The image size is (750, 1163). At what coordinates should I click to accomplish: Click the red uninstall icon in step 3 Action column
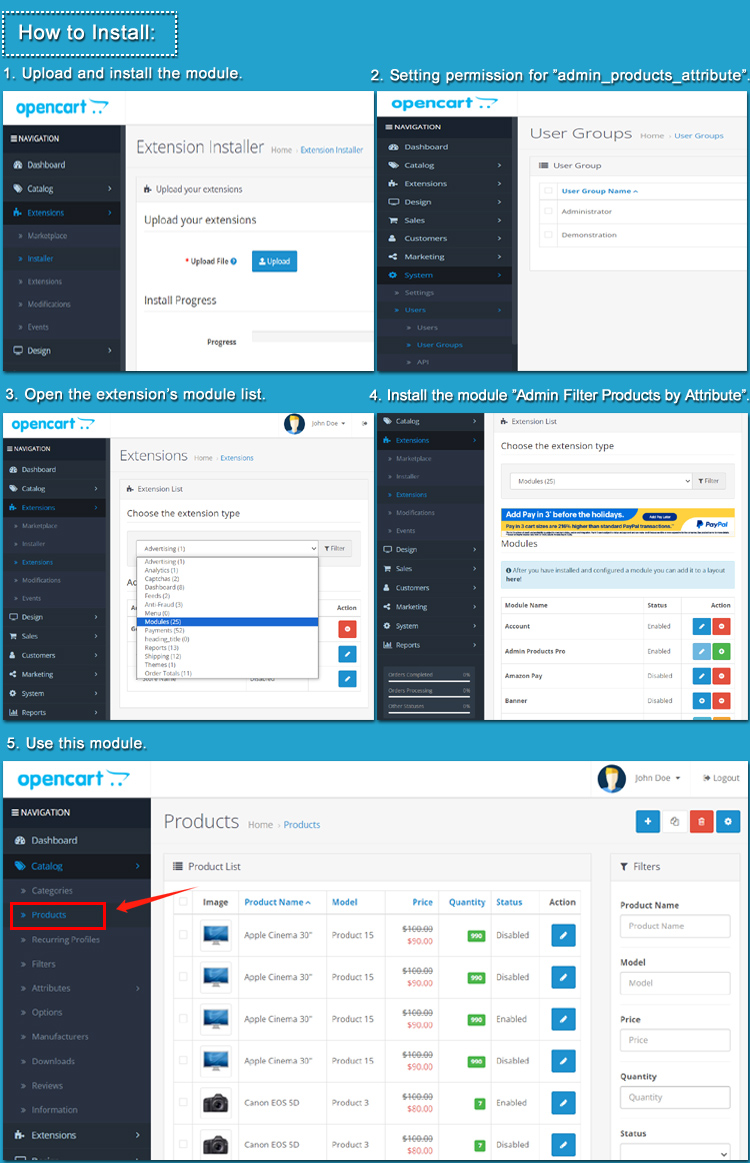coord(347,629)
